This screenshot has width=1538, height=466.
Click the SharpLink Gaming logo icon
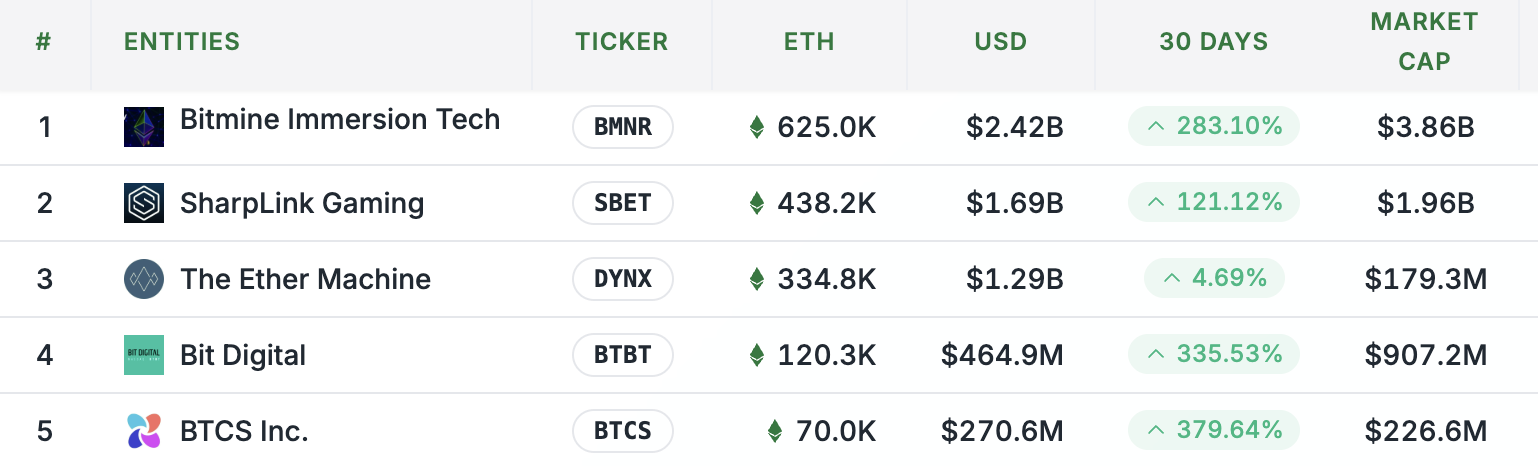click(144, 203)
